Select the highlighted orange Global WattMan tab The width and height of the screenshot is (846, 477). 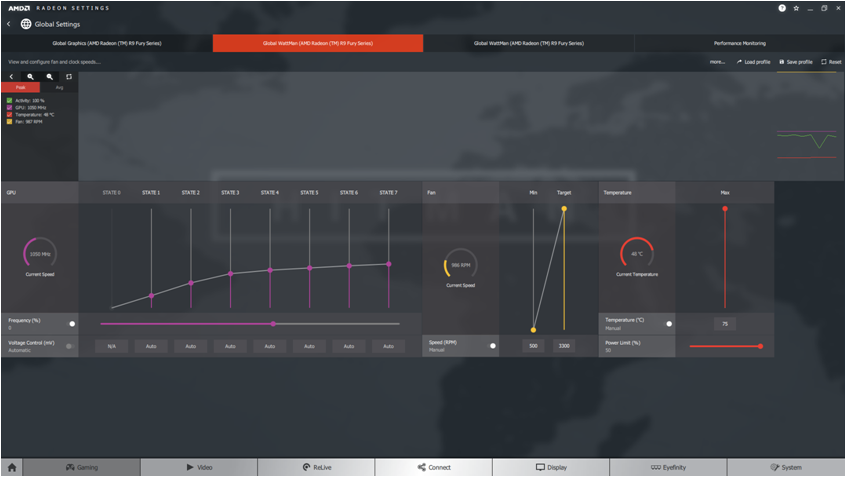(318, 43)
